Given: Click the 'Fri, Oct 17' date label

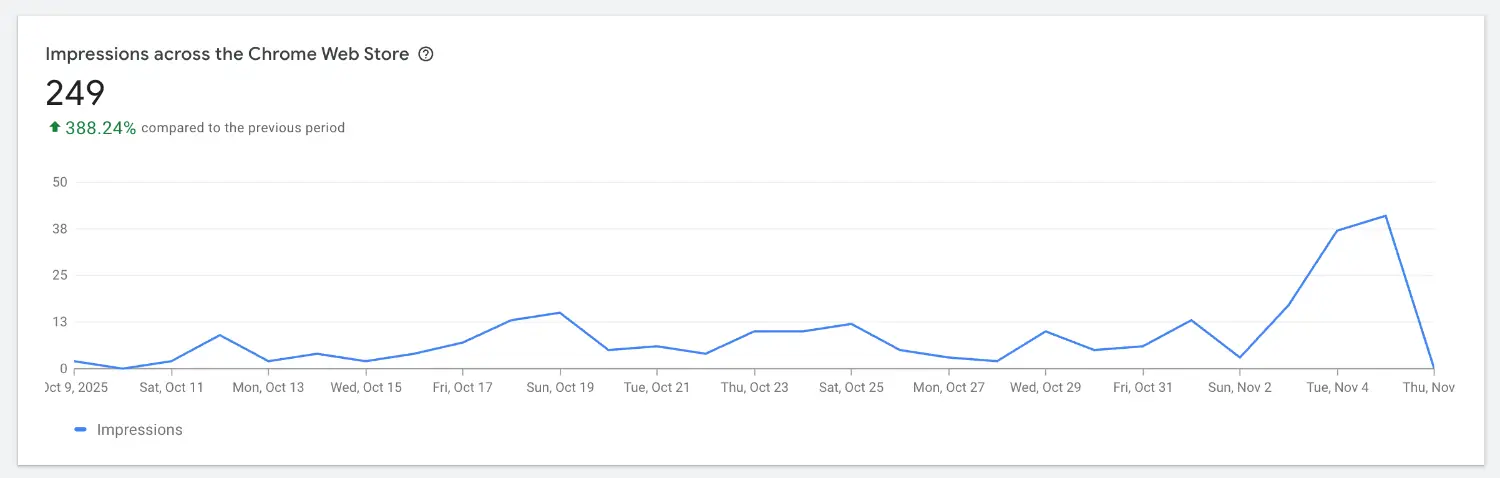Looking at the screenshot, I should (462, 388).
